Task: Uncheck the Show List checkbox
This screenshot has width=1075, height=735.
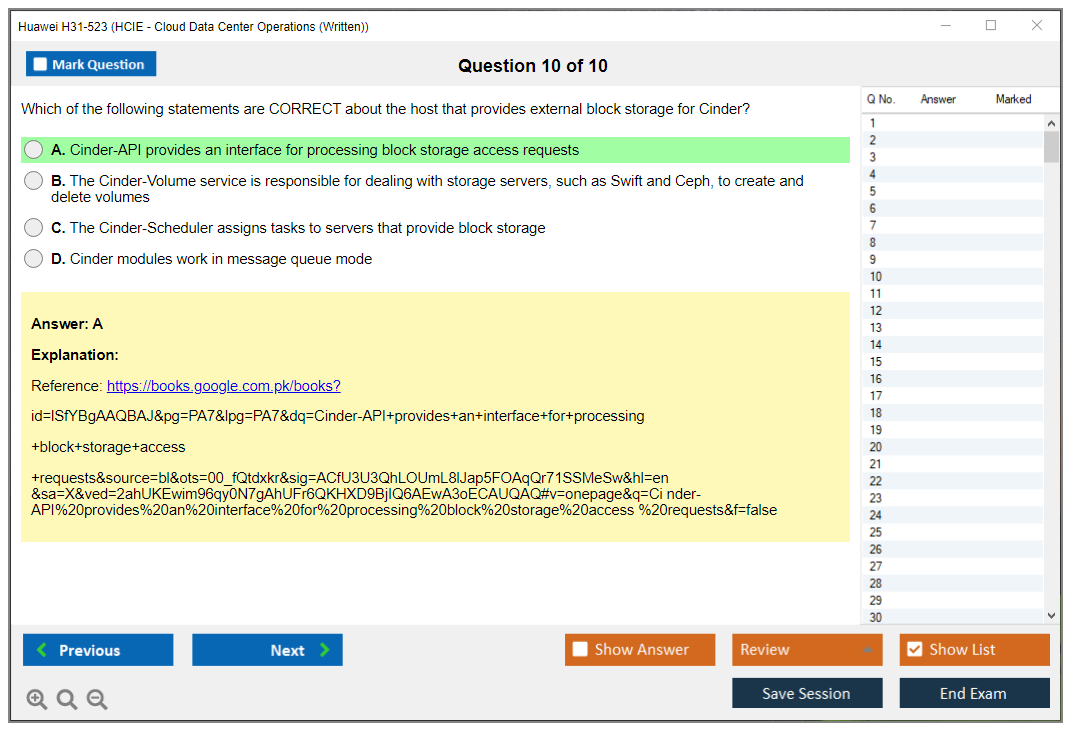Action: pyautogui.click(x=914, y=650)
